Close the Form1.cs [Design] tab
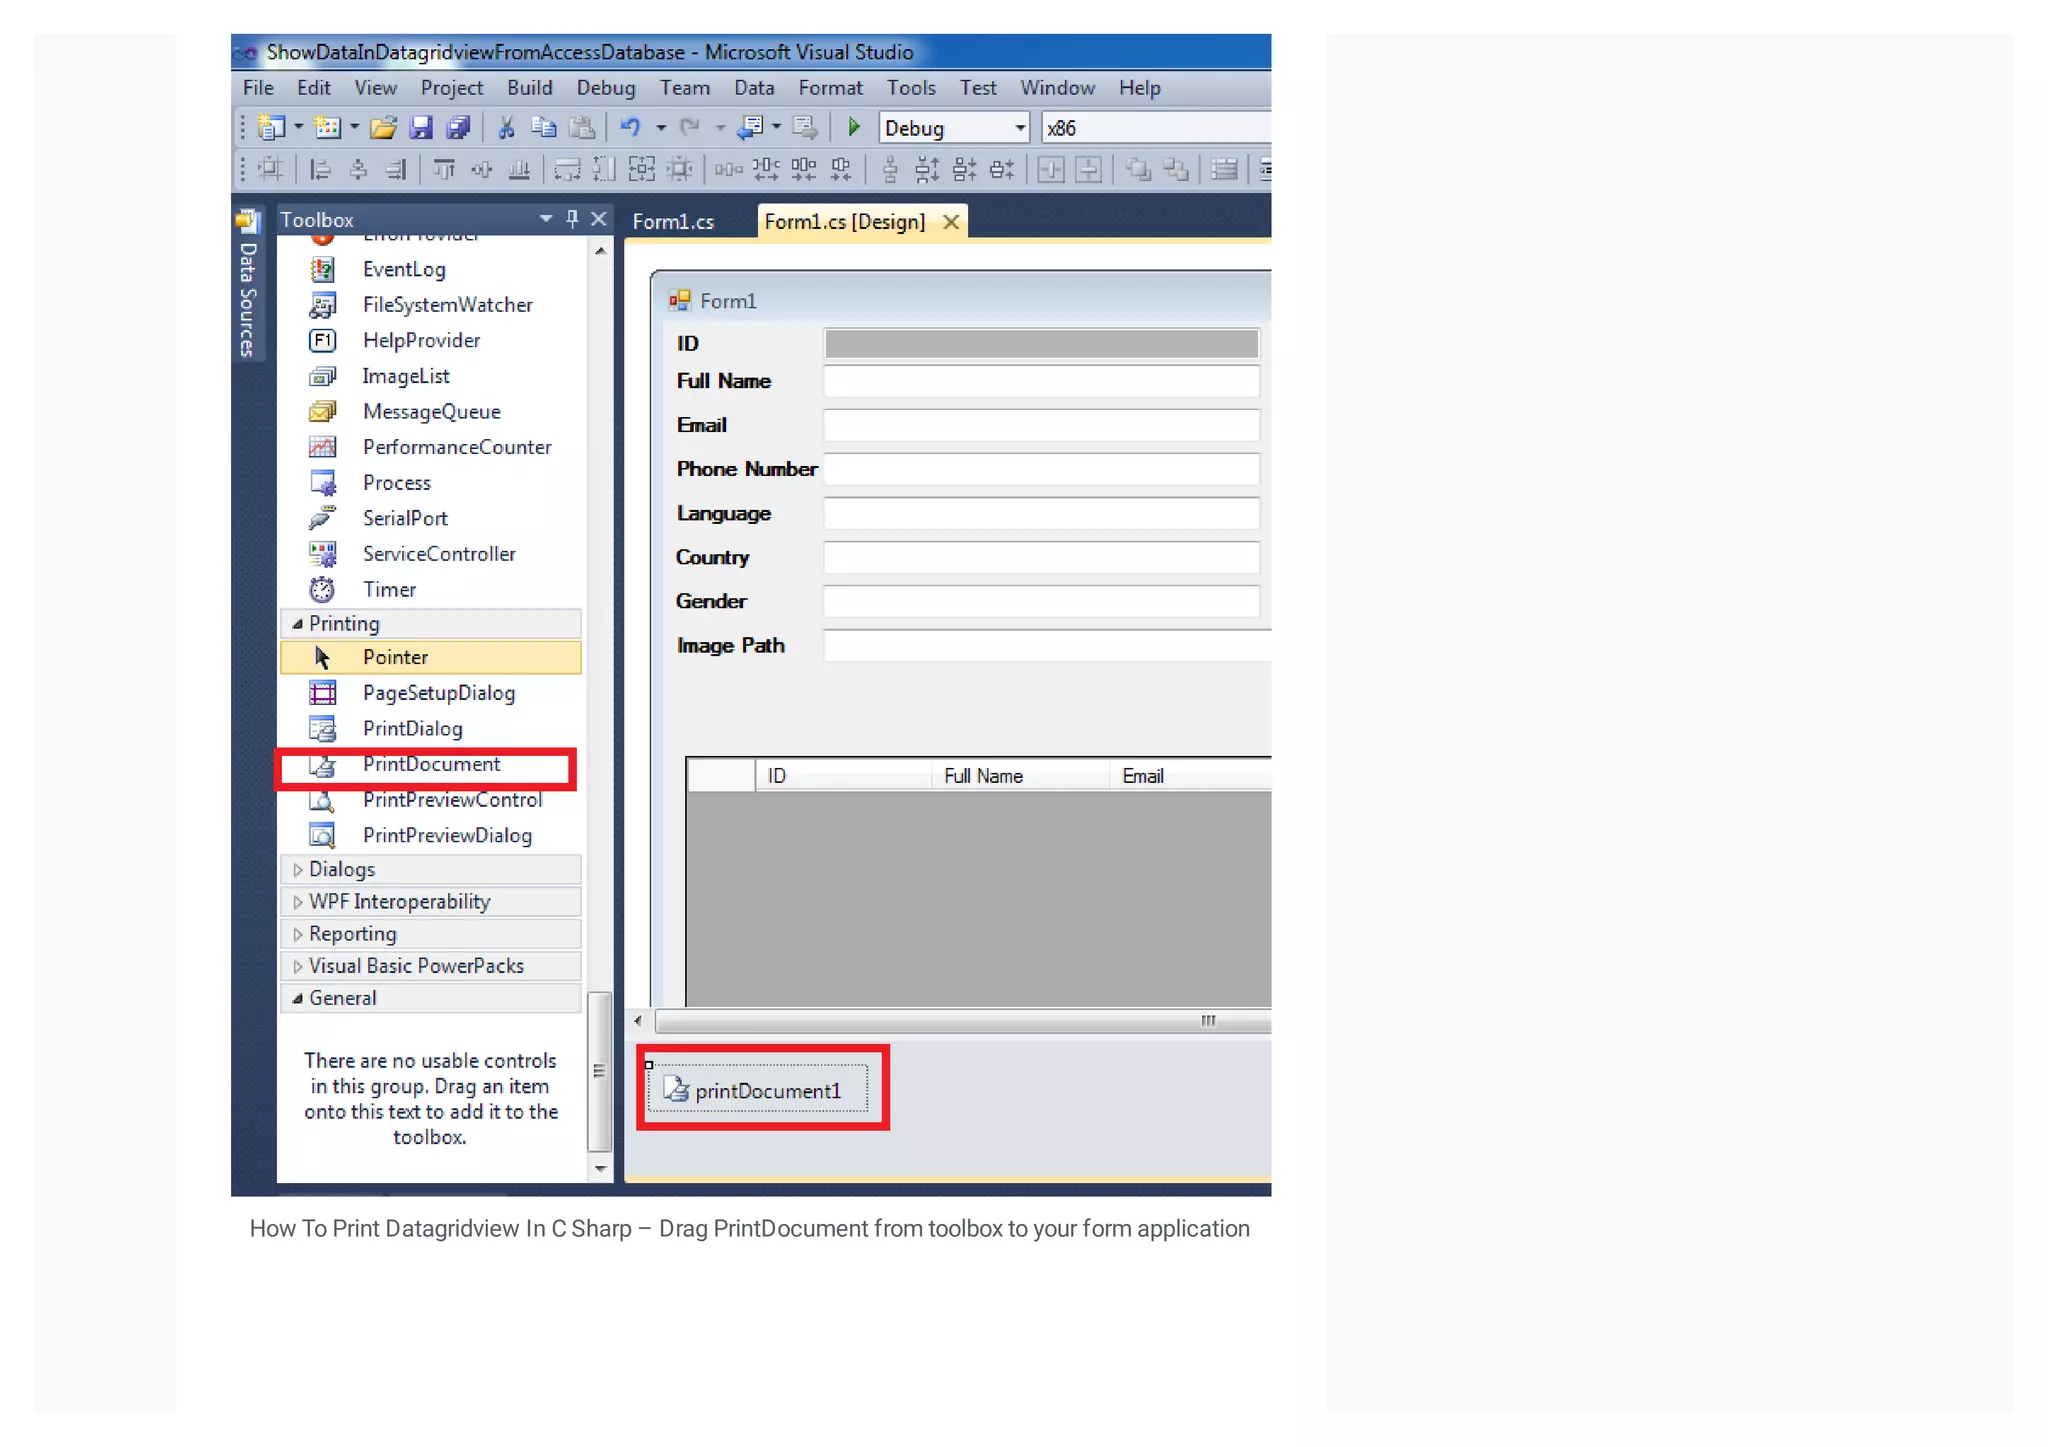Screen dimensions: 2048x1447 click(951, 222)
